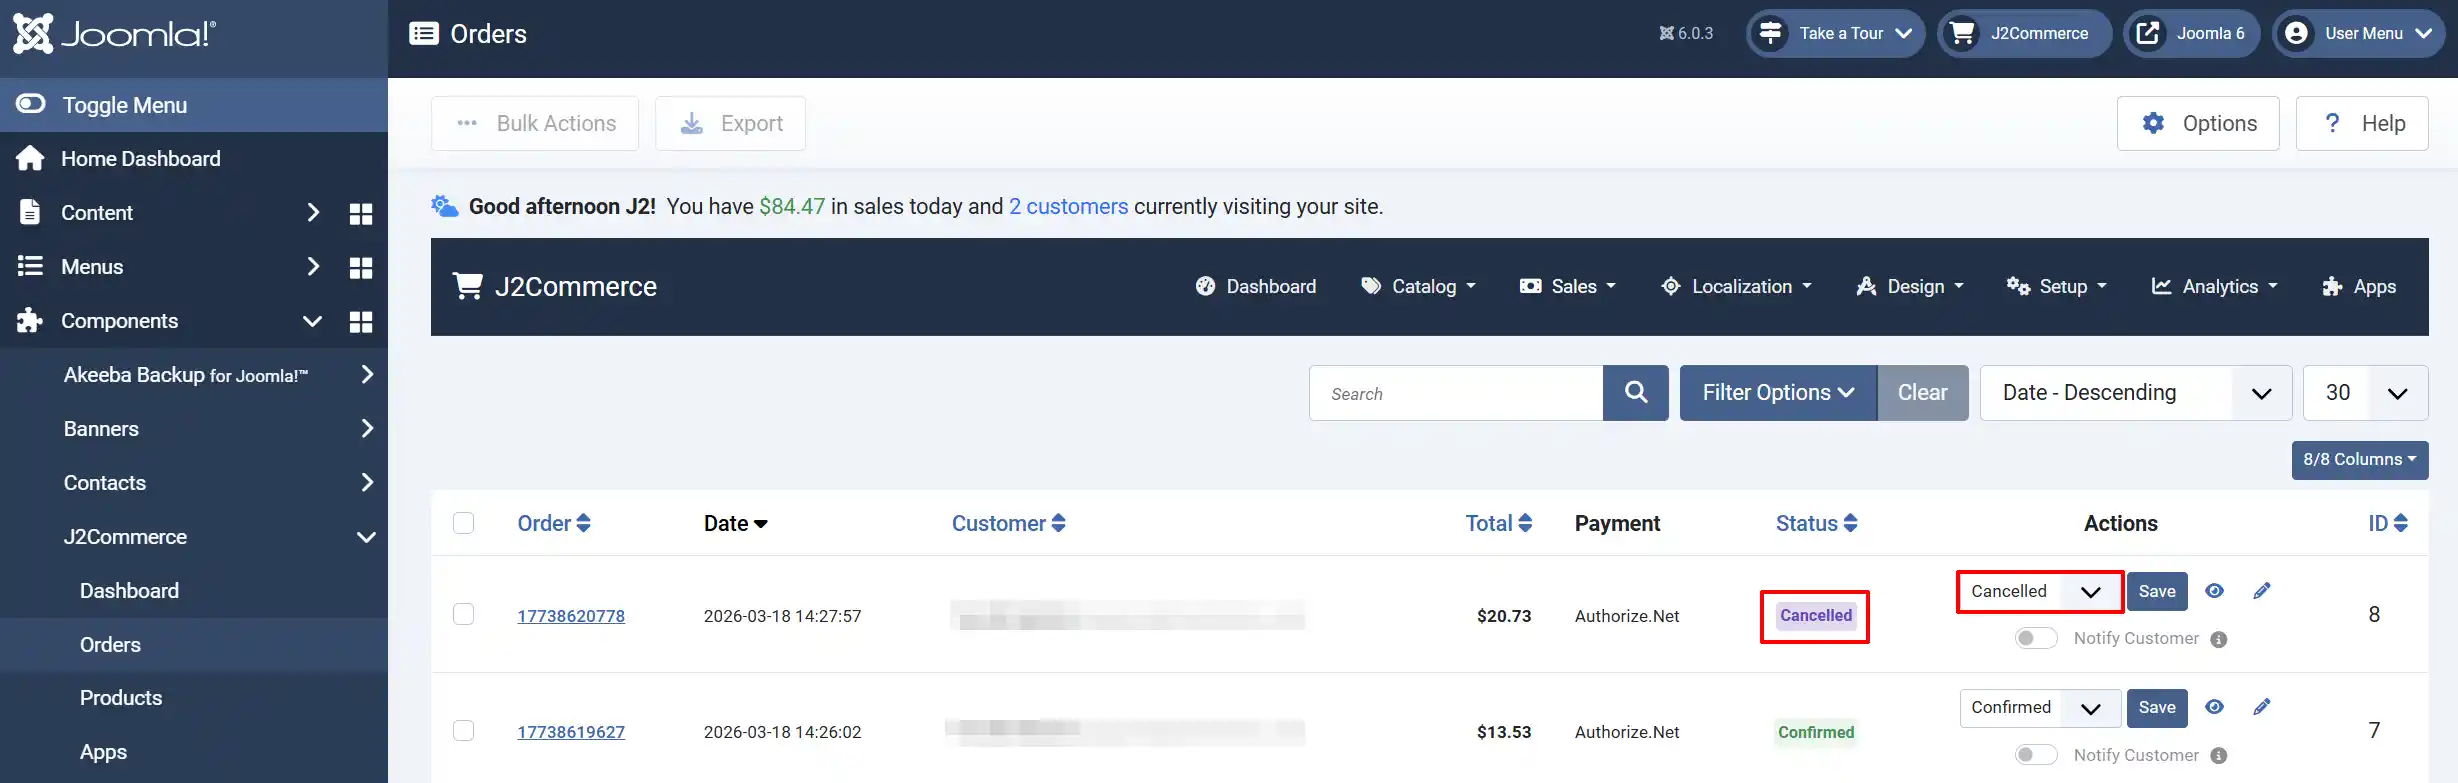Click the Orders page title icon
2458x783 pixels.
(x=424, y=34)
